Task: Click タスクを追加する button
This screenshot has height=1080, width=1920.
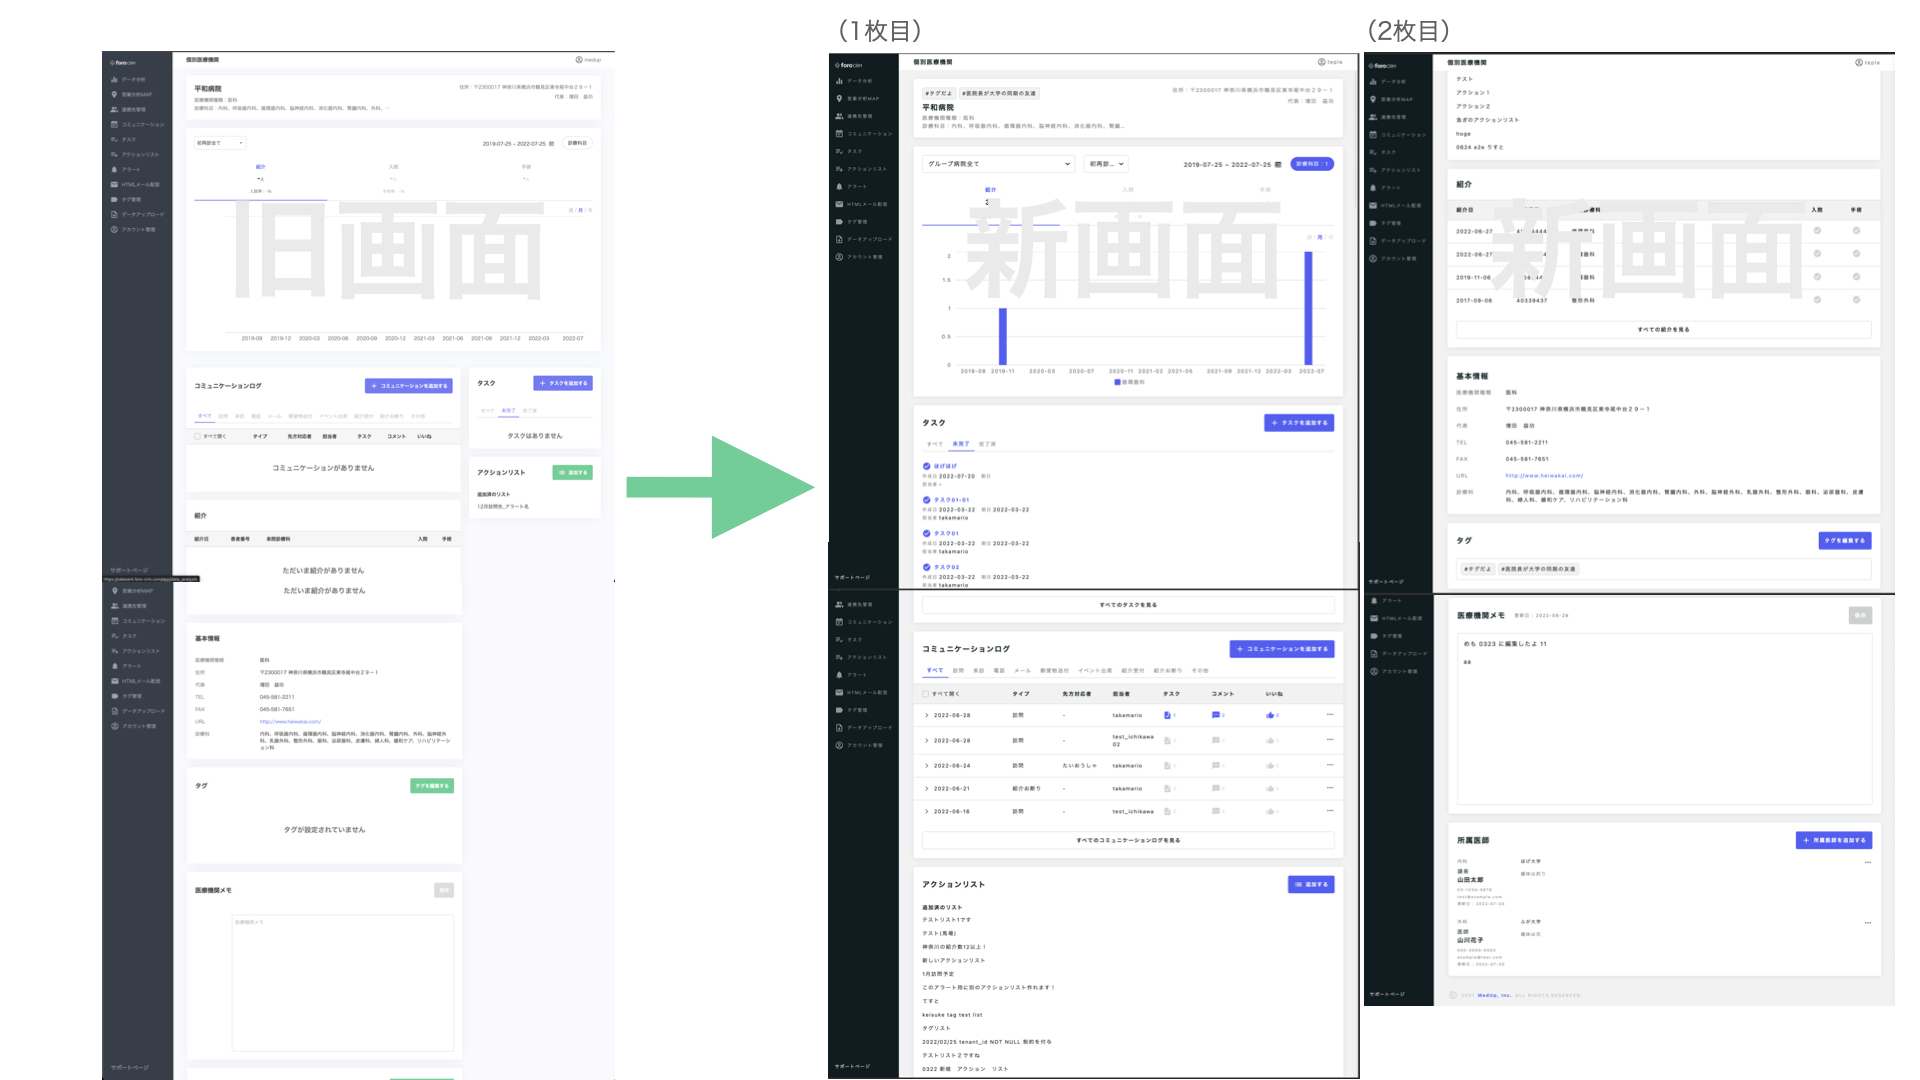Action: click(x=1299, y=423)
